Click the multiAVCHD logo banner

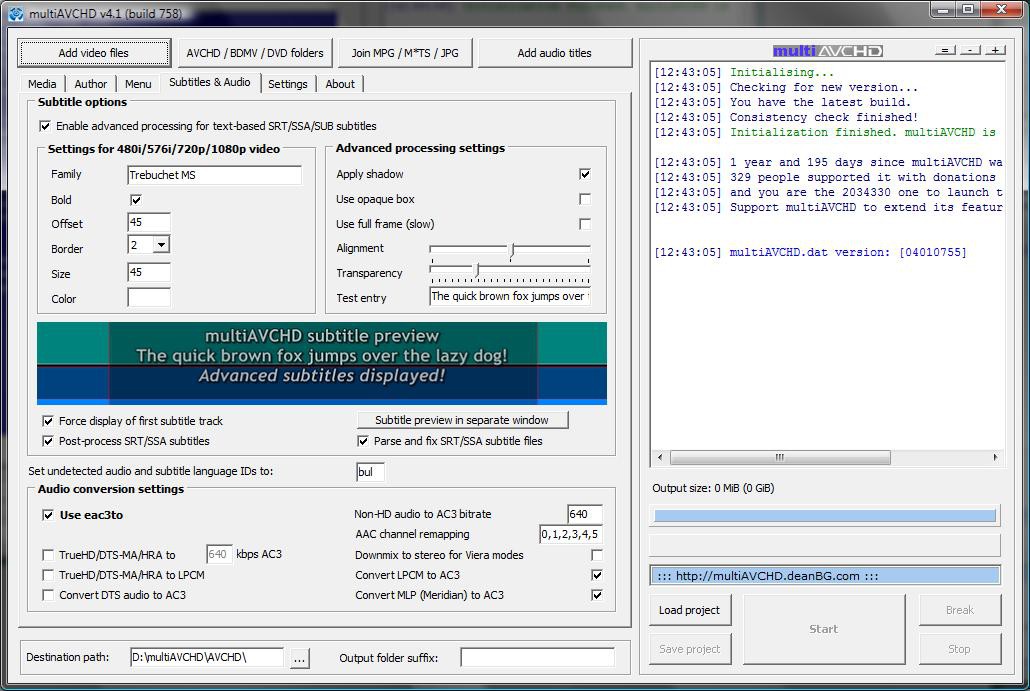pos(827,51)
